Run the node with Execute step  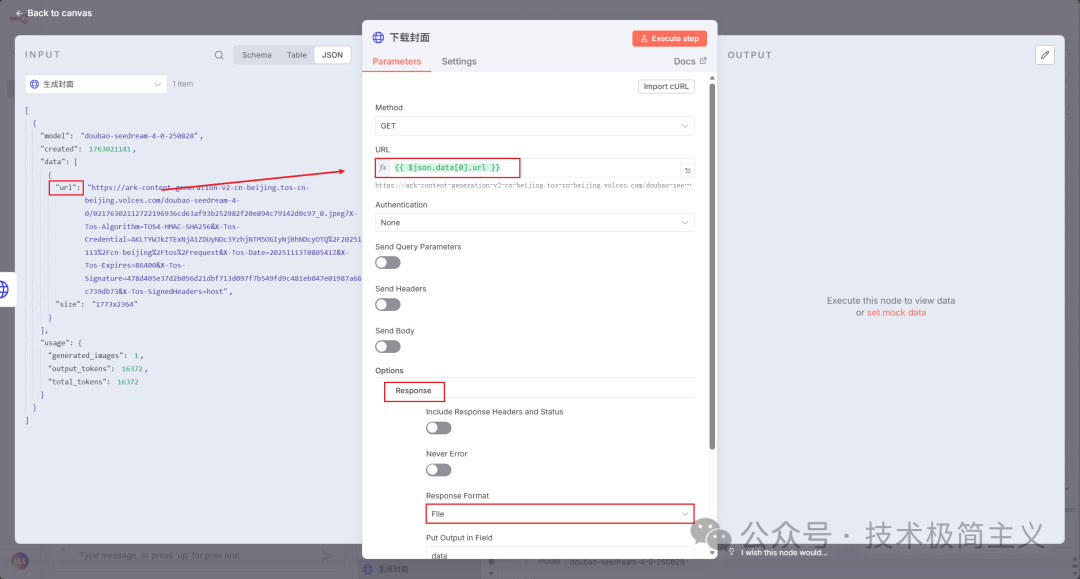(669, 39)
